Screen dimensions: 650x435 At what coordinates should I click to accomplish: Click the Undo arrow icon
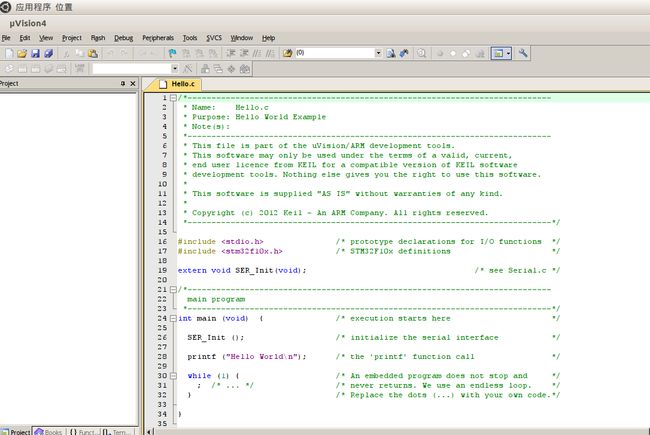pos(110,53)
